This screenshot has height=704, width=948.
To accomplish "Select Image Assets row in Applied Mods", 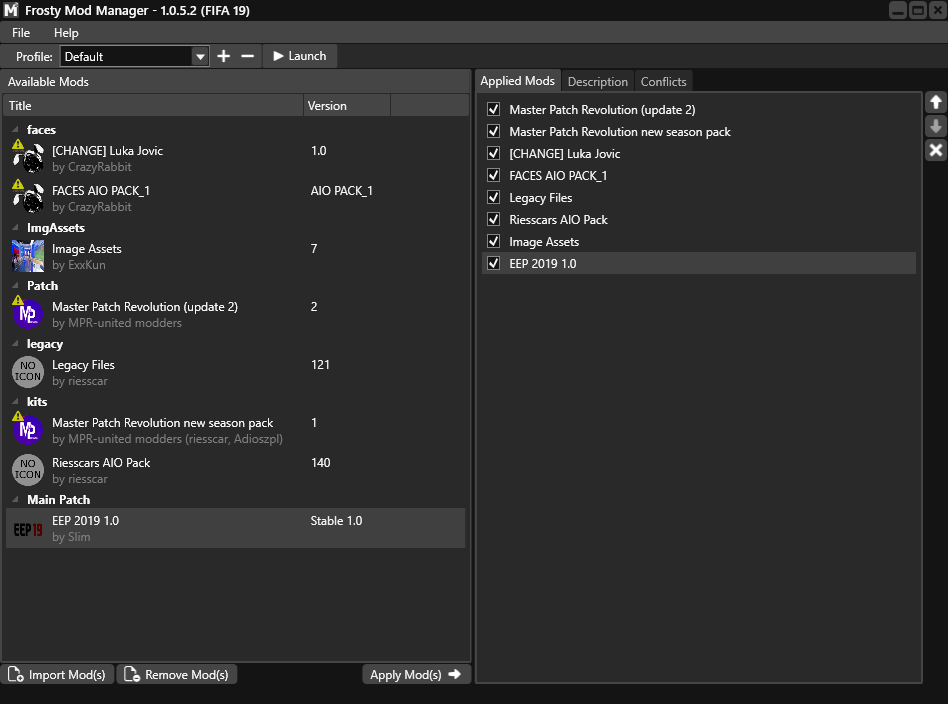I will point(699,241).
